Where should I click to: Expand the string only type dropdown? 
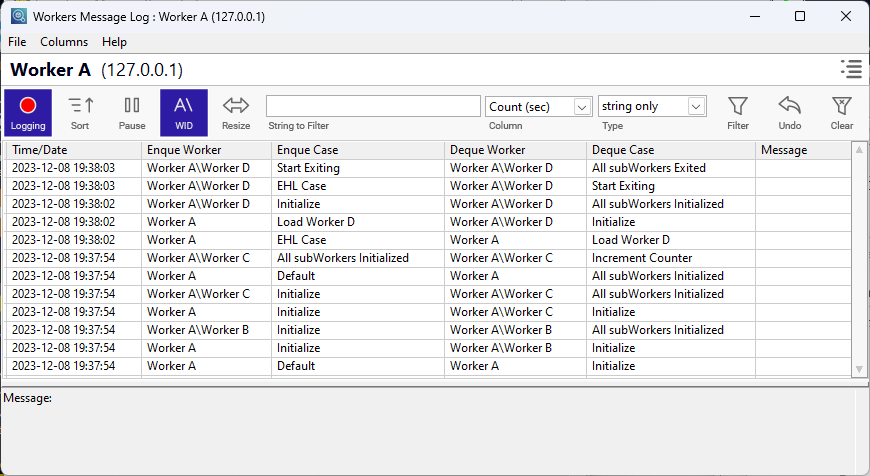(x=697, y=106)
